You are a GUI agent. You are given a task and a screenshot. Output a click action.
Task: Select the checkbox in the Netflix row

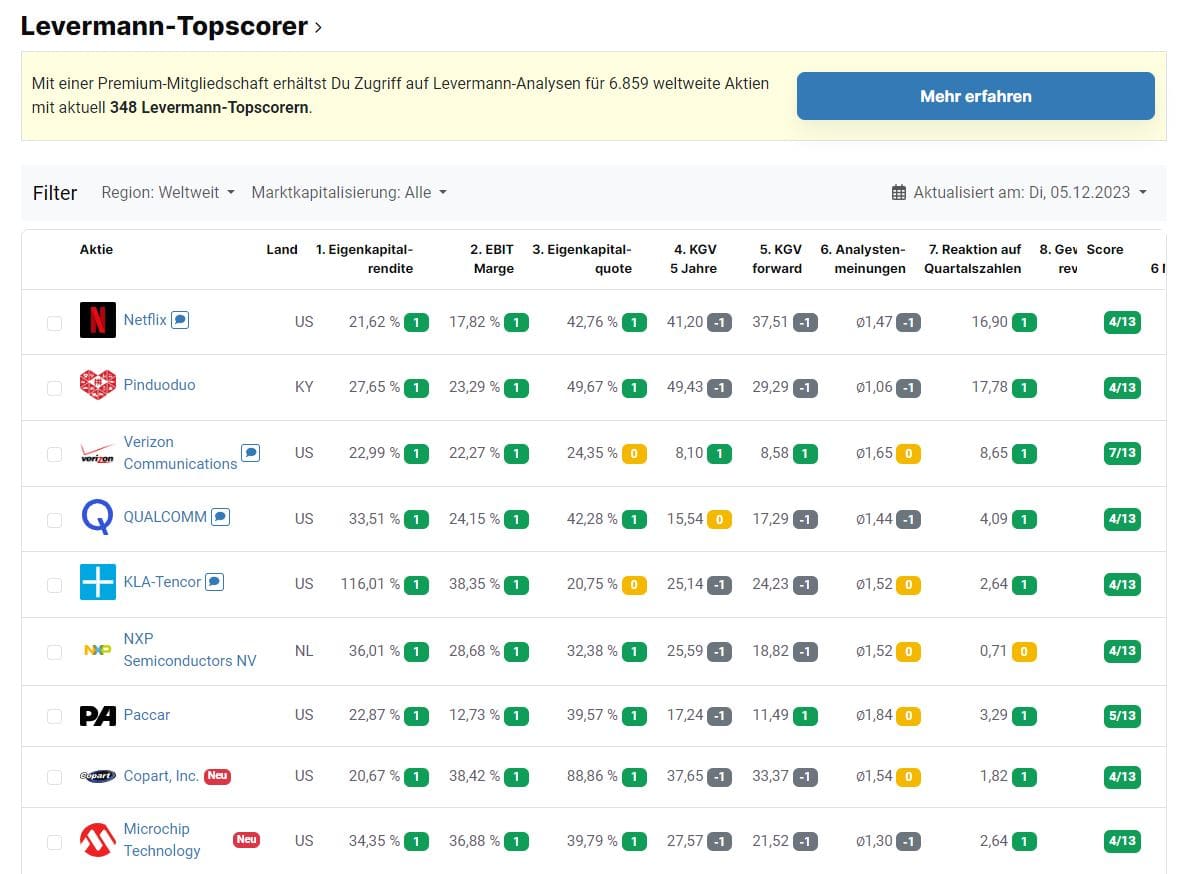click(55, 321)
